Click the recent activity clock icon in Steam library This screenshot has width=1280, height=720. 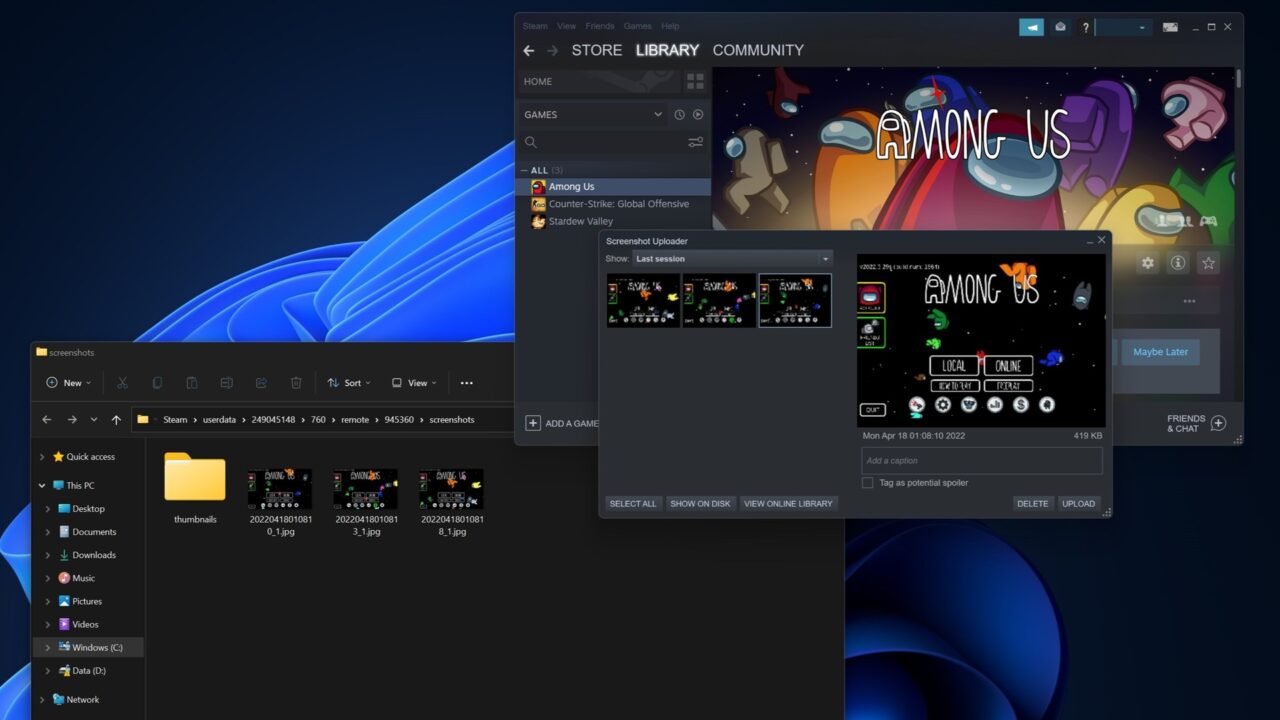[679, 115]
